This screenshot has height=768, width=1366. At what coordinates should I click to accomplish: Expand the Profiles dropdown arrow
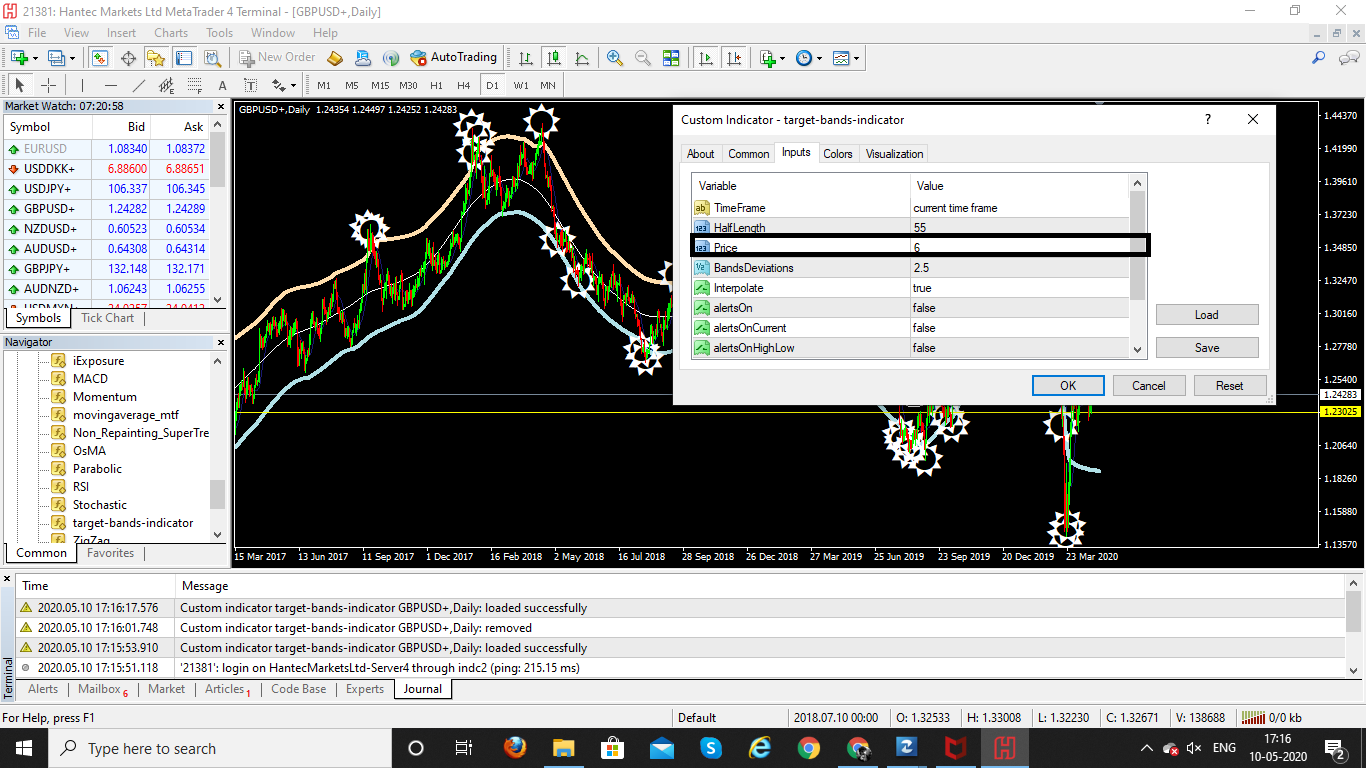point(71,58)
